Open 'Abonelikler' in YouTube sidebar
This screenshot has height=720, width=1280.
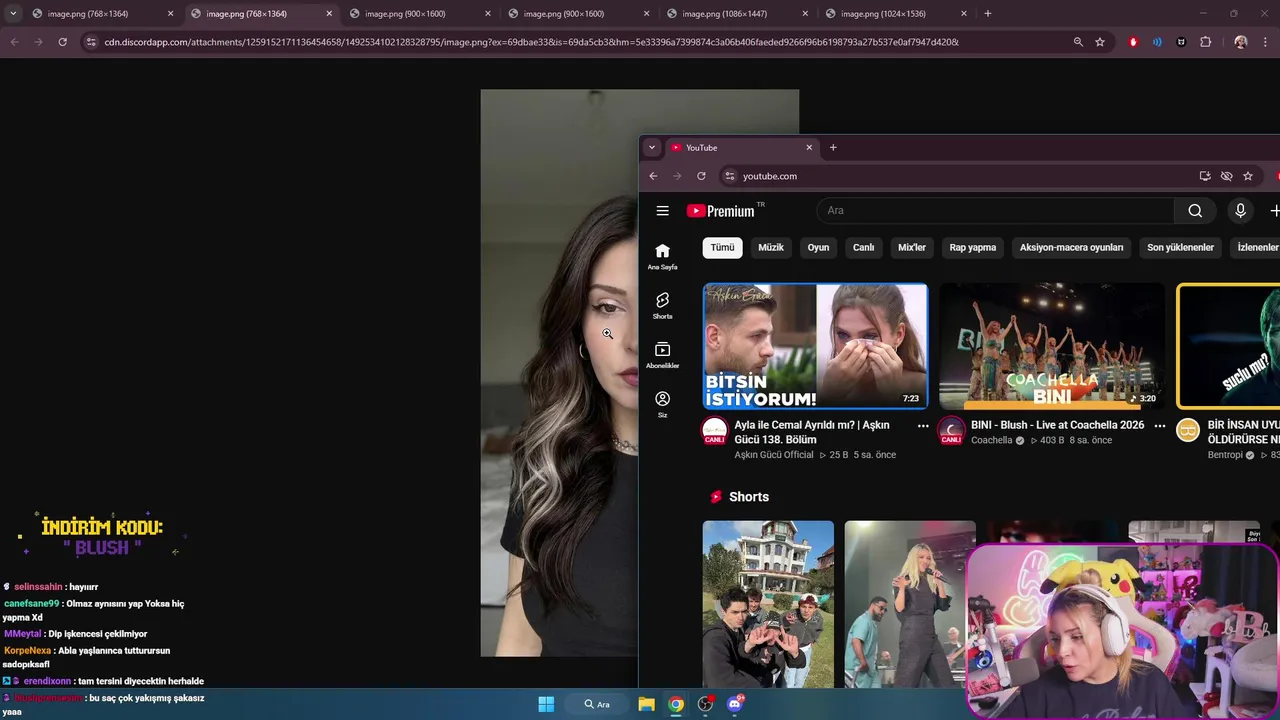coord(662,355)
